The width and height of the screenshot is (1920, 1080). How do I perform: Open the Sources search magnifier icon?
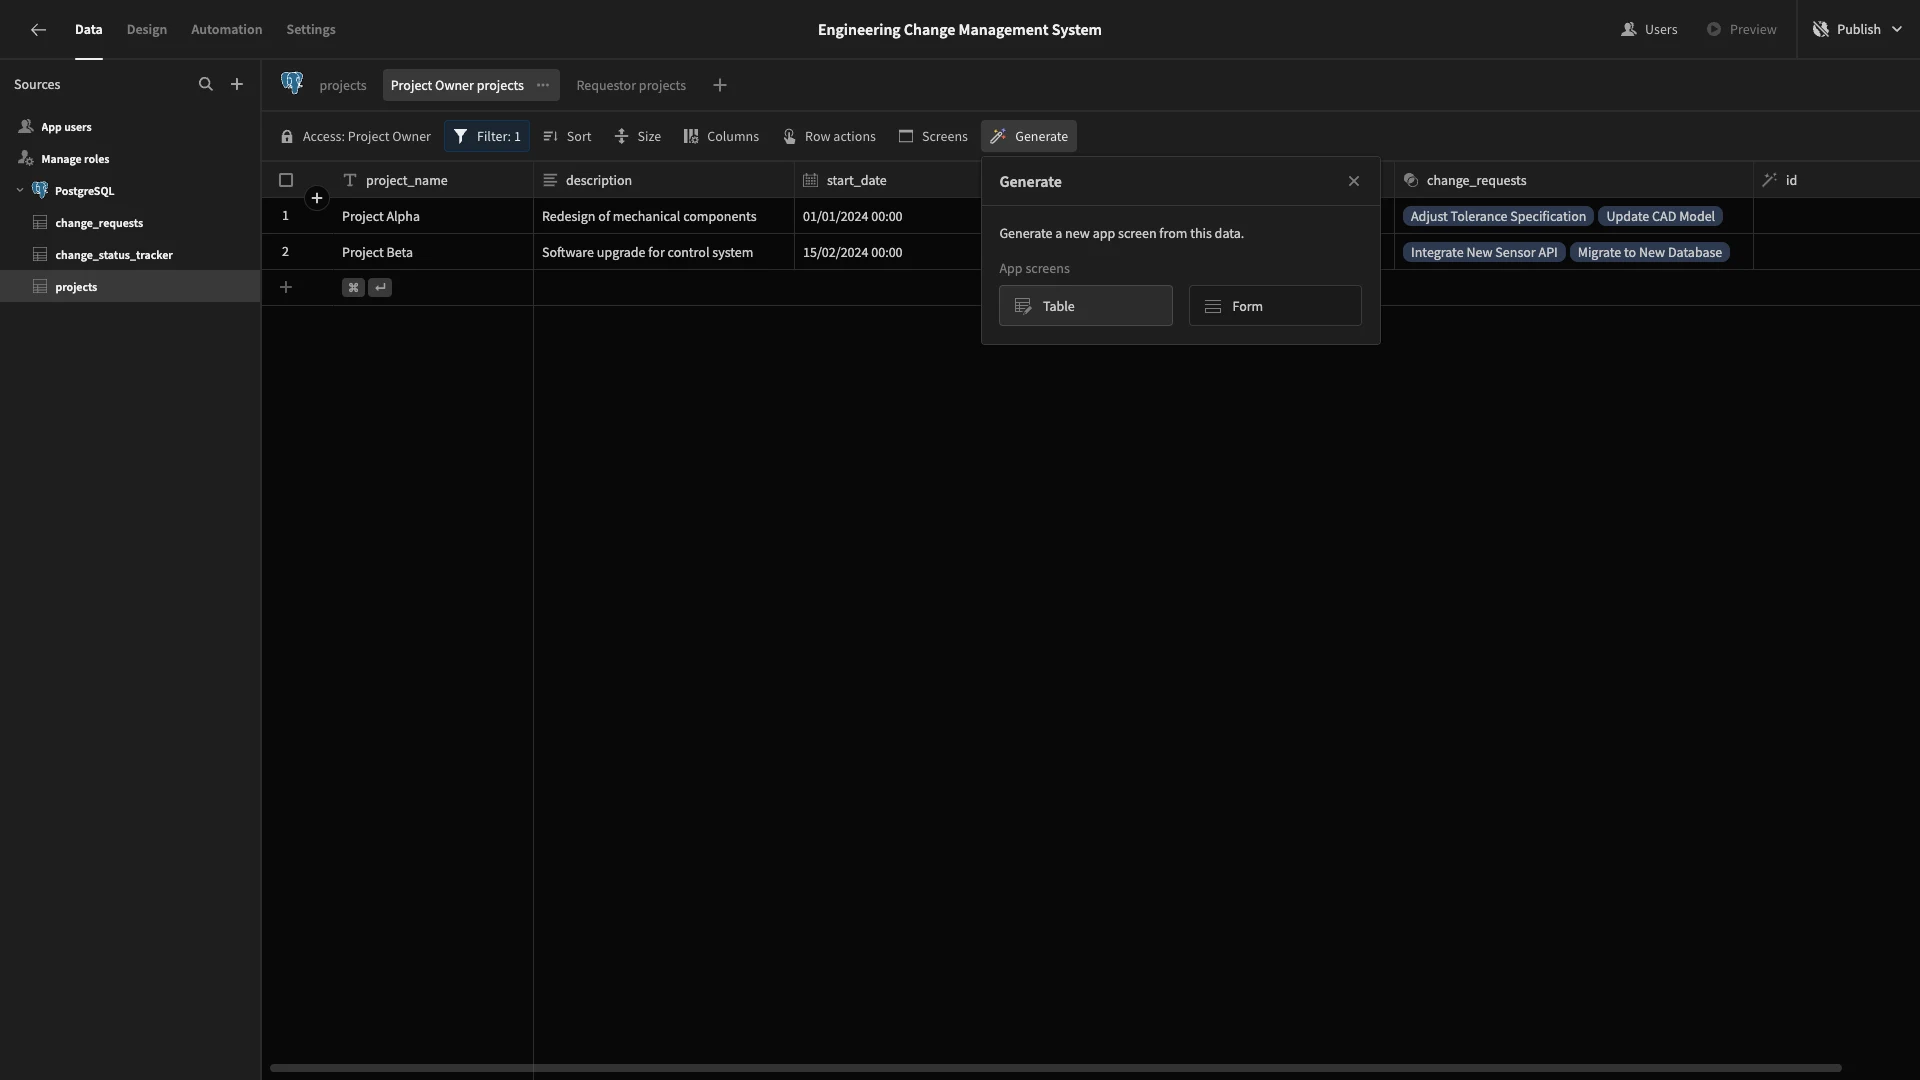[x=206, y=85]
